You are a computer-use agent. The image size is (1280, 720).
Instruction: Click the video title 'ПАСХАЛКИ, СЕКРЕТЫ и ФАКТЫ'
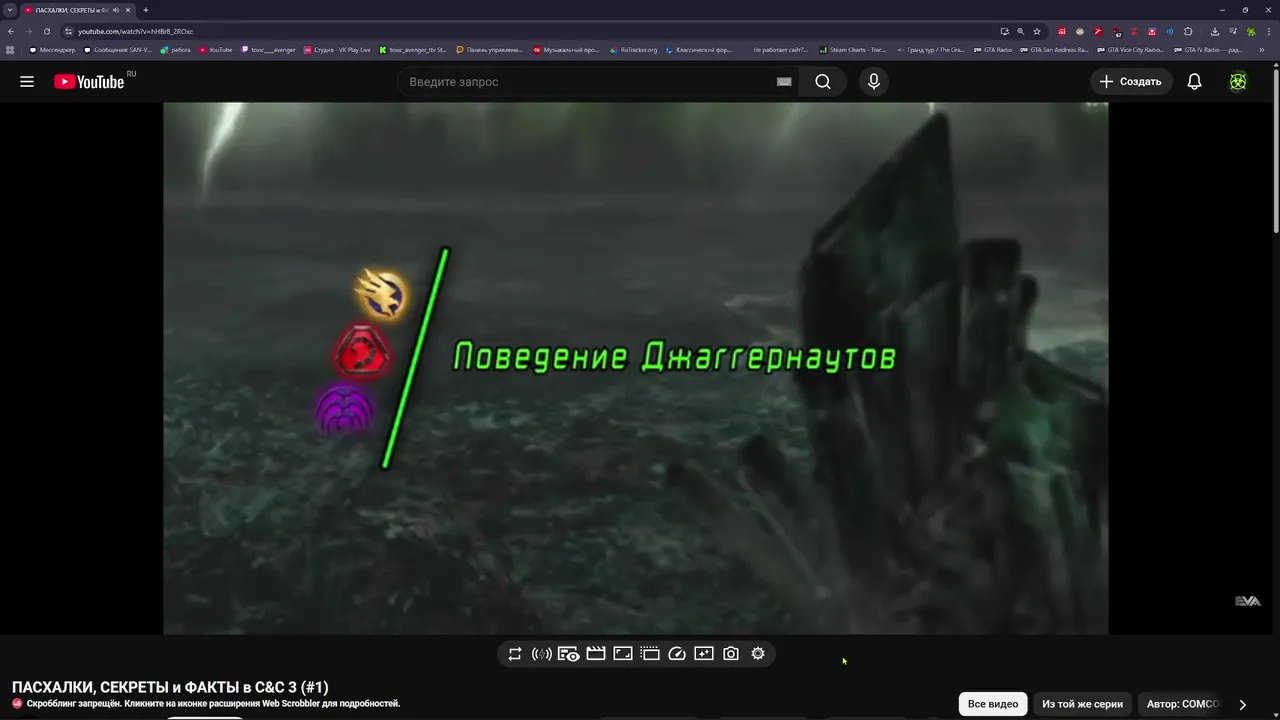coord(170,687)
